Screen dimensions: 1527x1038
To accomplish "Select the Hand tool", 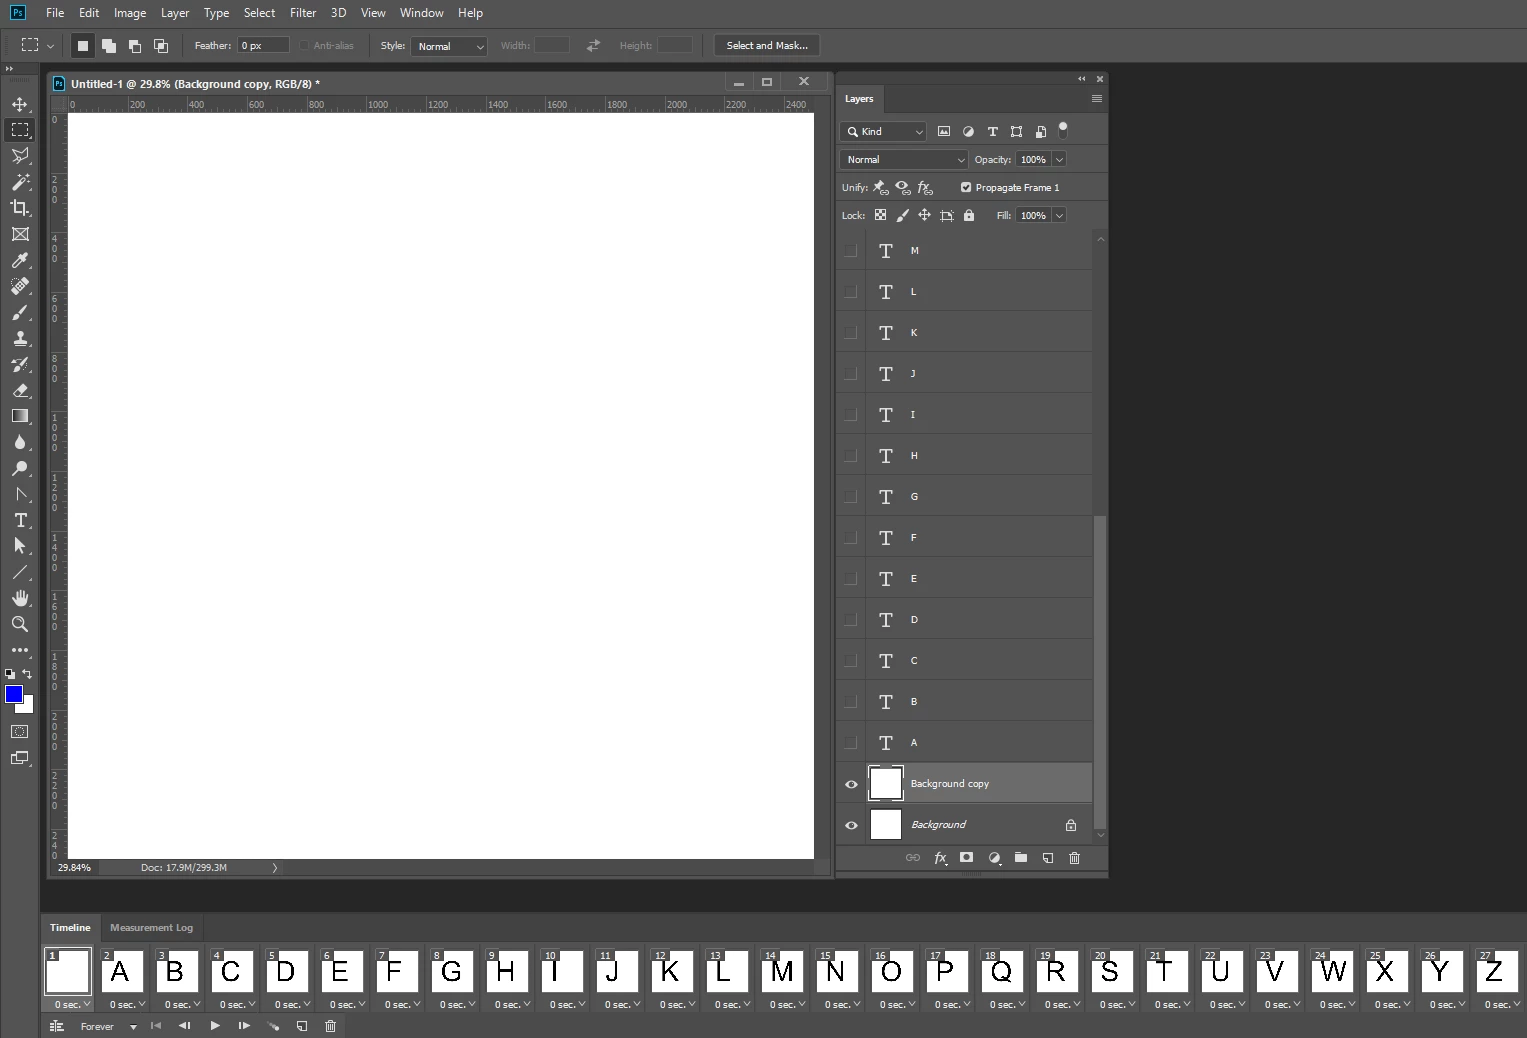I will 20,598.
